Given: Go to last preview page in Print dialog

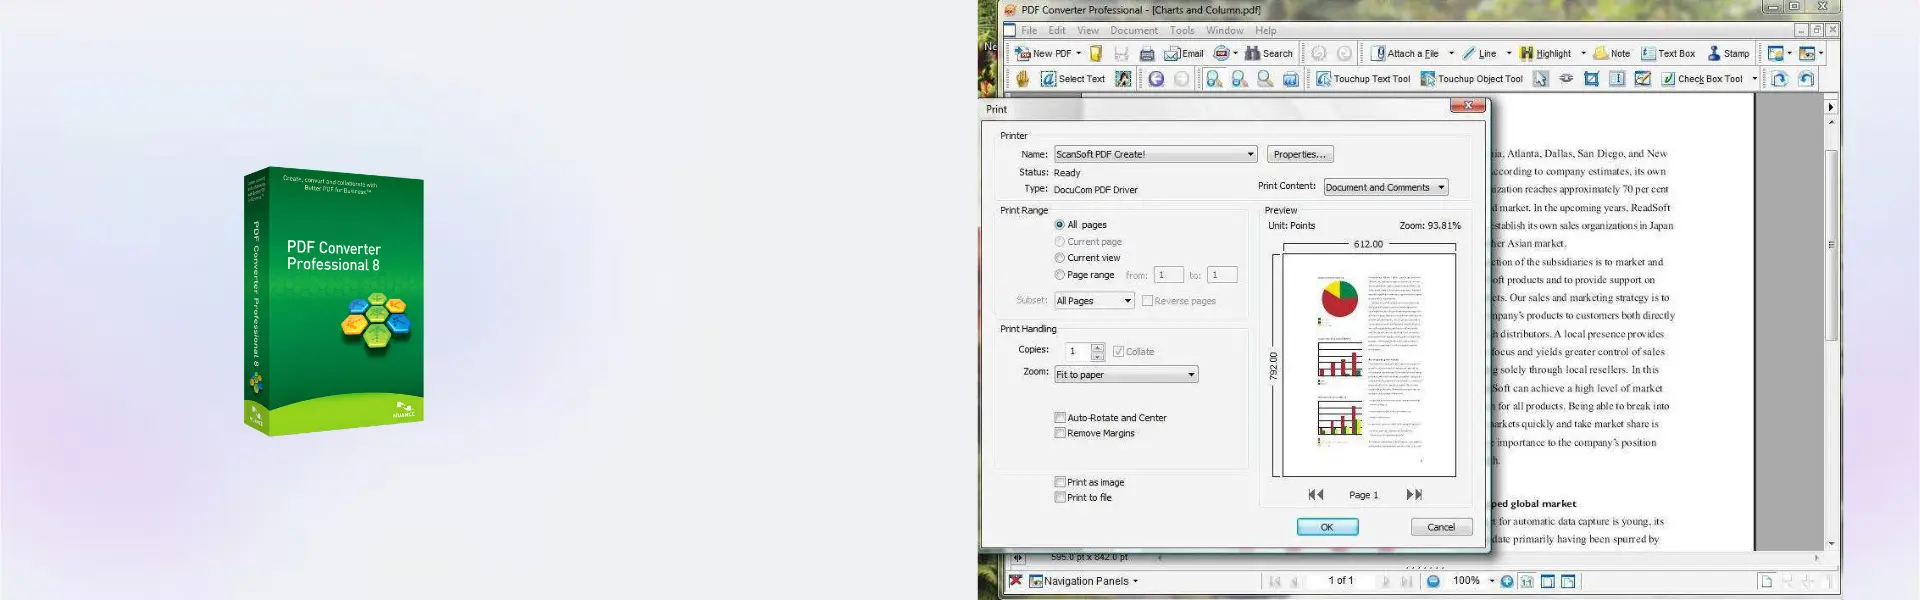Looking at the screenshot, I should tap(1414, 495).
